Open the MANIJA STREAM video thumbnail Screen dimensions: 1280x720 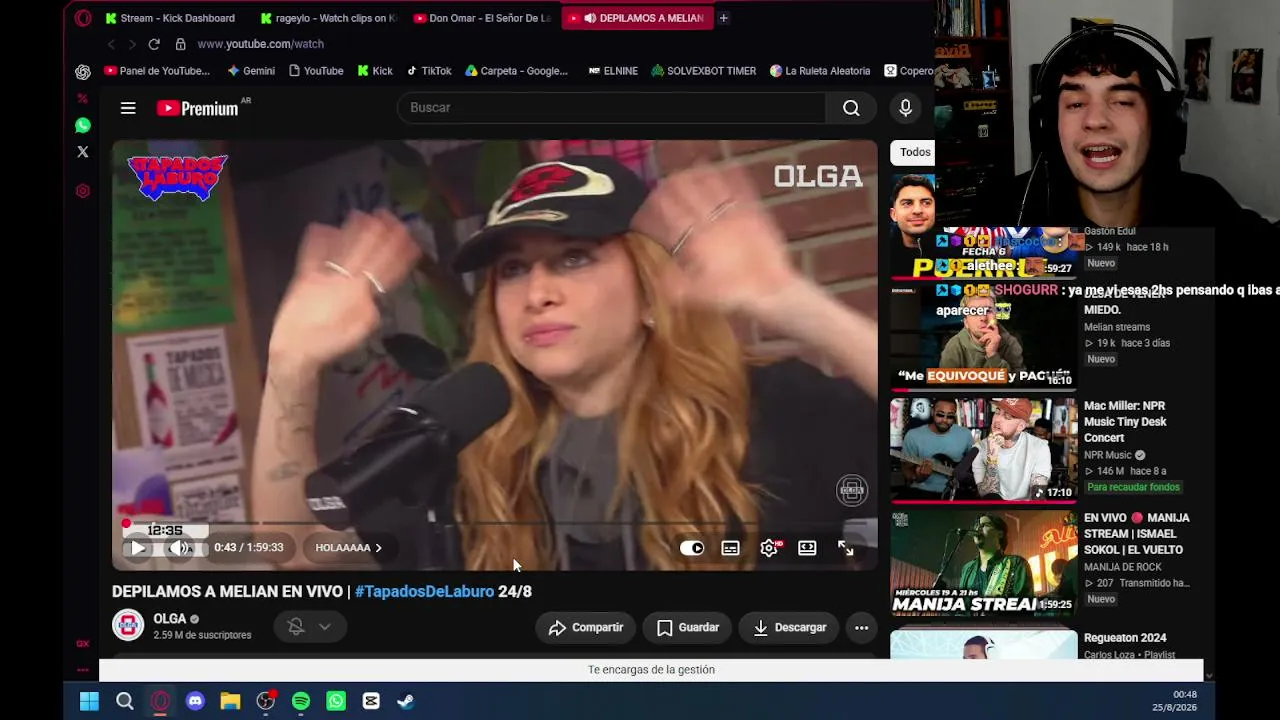point(984,563)
